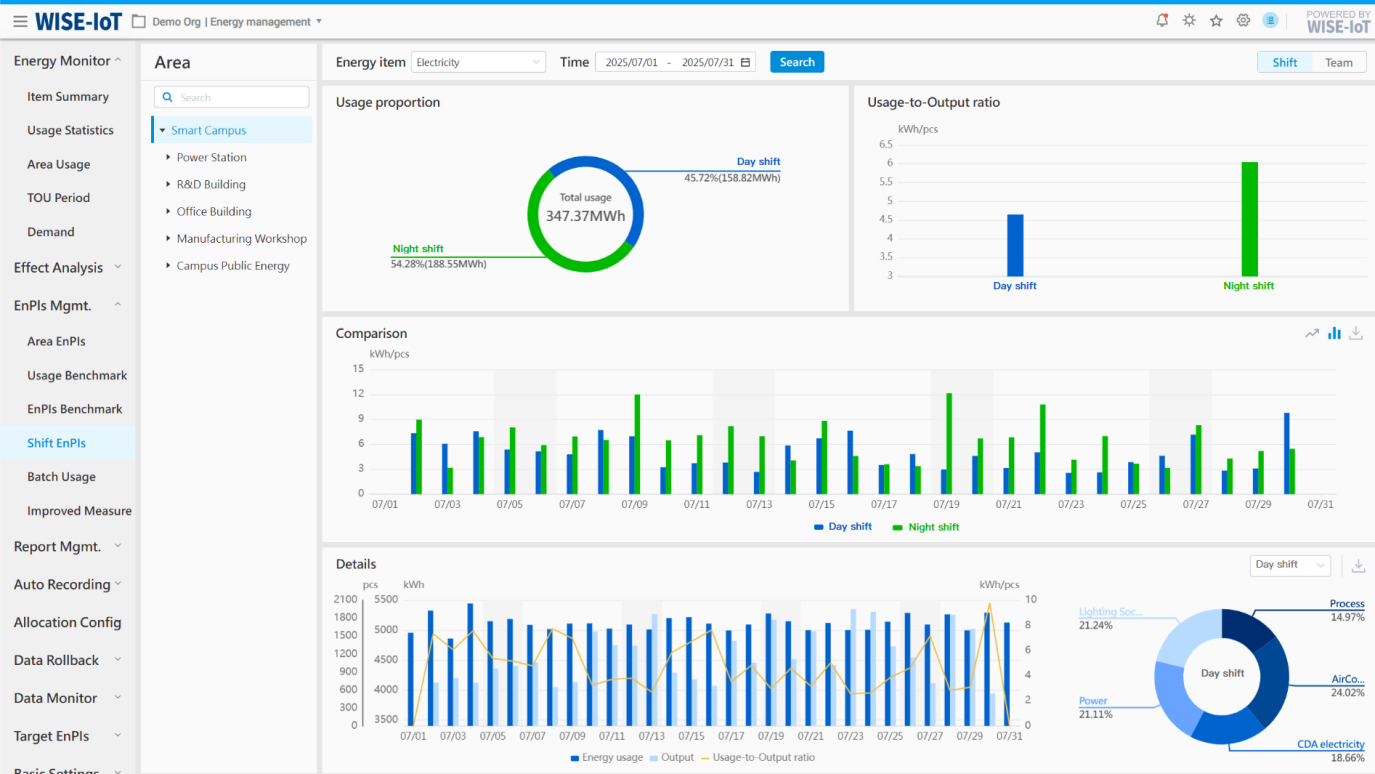
Task: Download the Details chart data
Action: pyautogui.click(x=1358, y=566)
